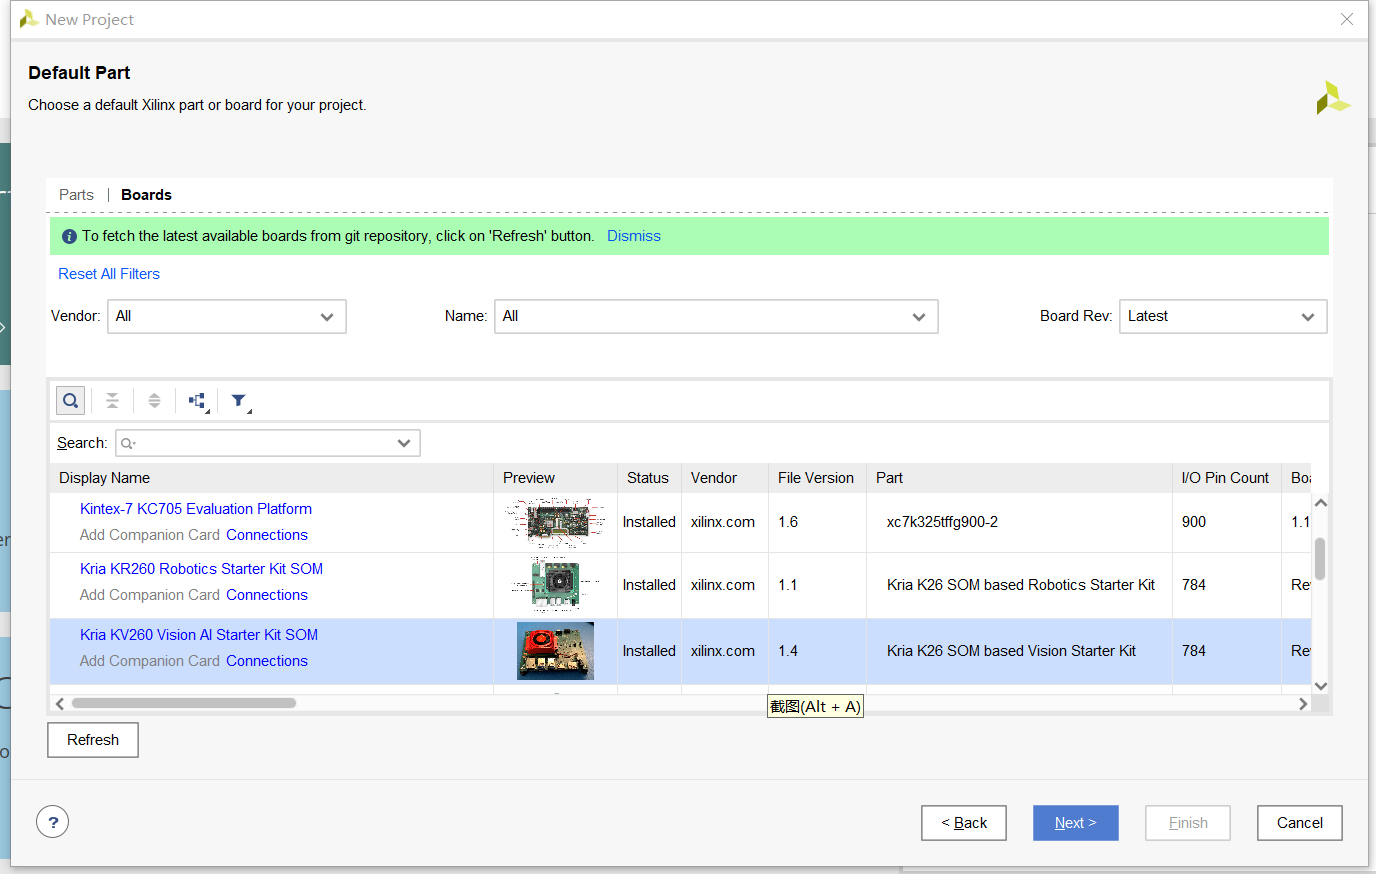Click 'Add Companion Card' text under Kria KV260
1376x874 pixels.
(x=150, y=661)
